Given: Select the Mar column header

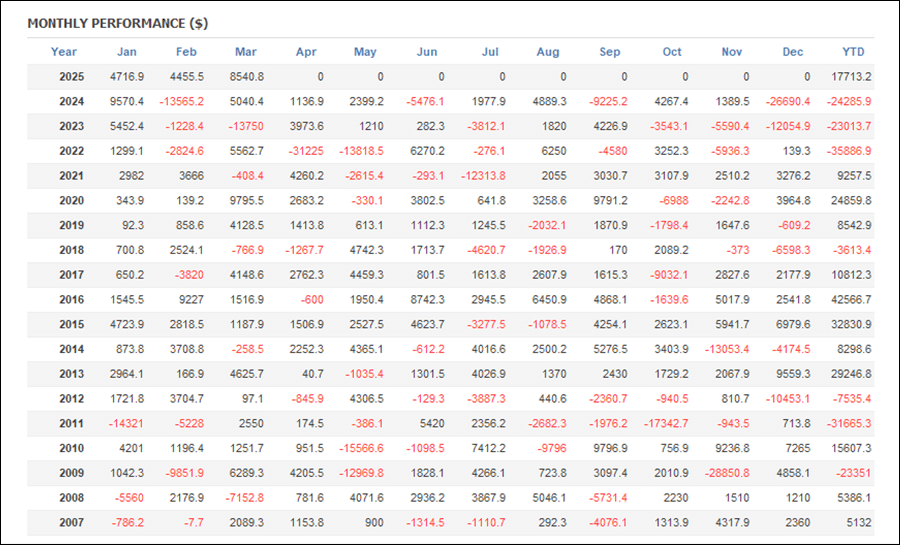Looking at the screenshot, I should [x=246, y=52].
